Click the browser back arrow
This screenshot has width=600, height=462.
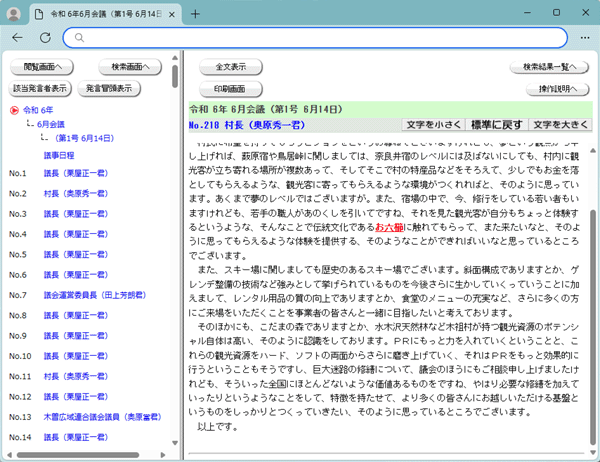[17, 38]
